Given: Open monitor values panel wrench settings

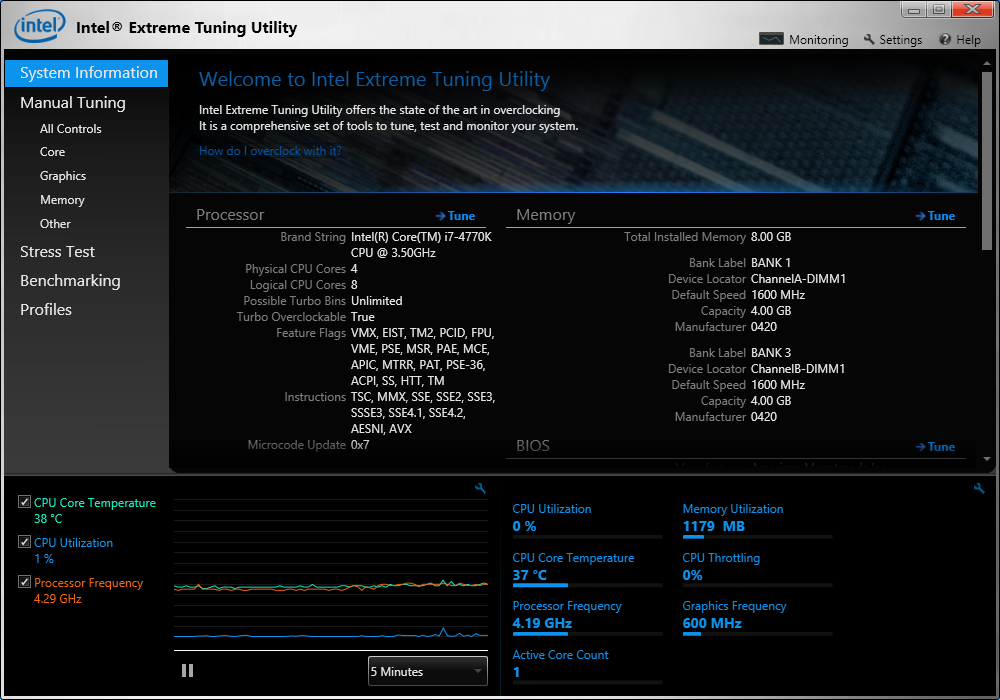Looking at the screenshot, I should pos(979,488).
